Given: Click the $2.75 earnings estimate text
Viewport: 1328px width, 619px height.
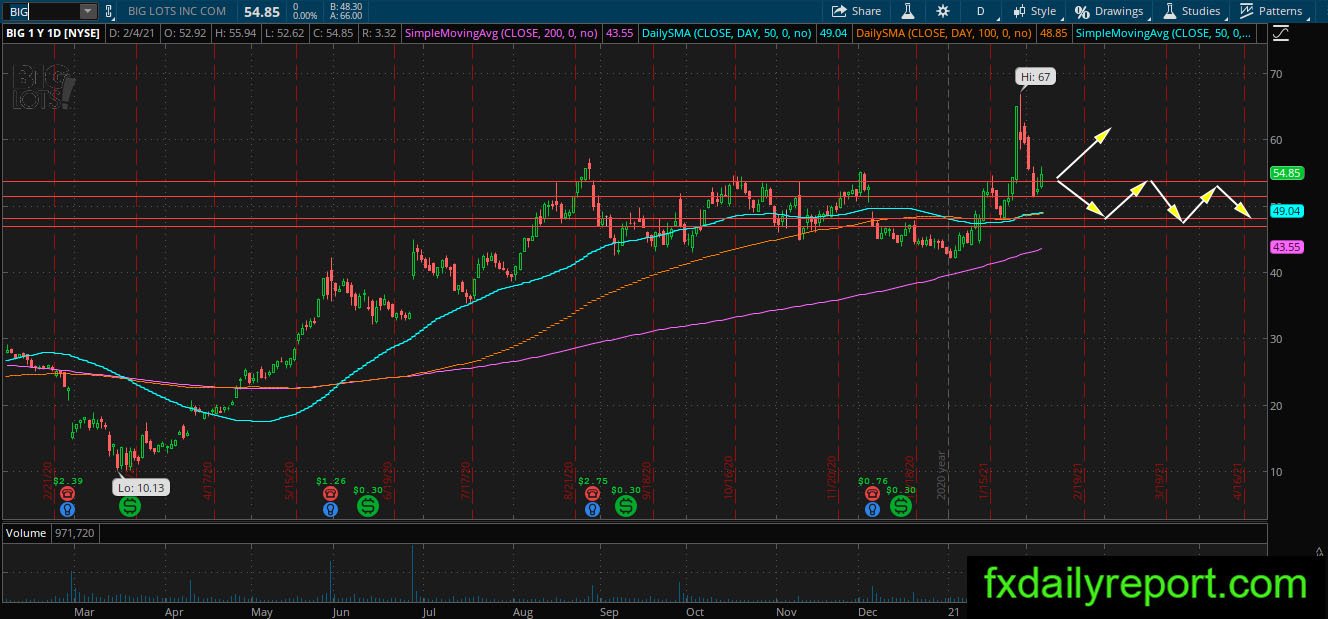Looking at the screenshot, I should click(594, 481).
